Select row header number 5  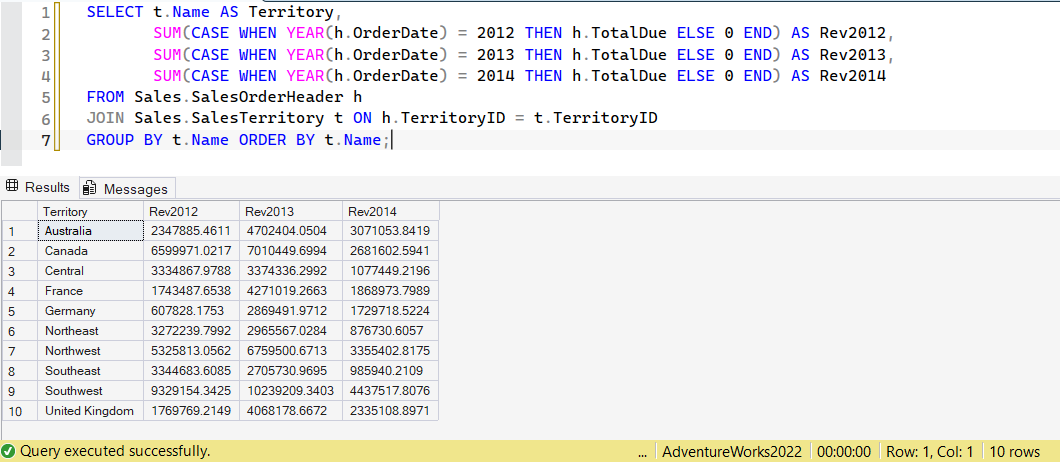[x=19, y=311]
